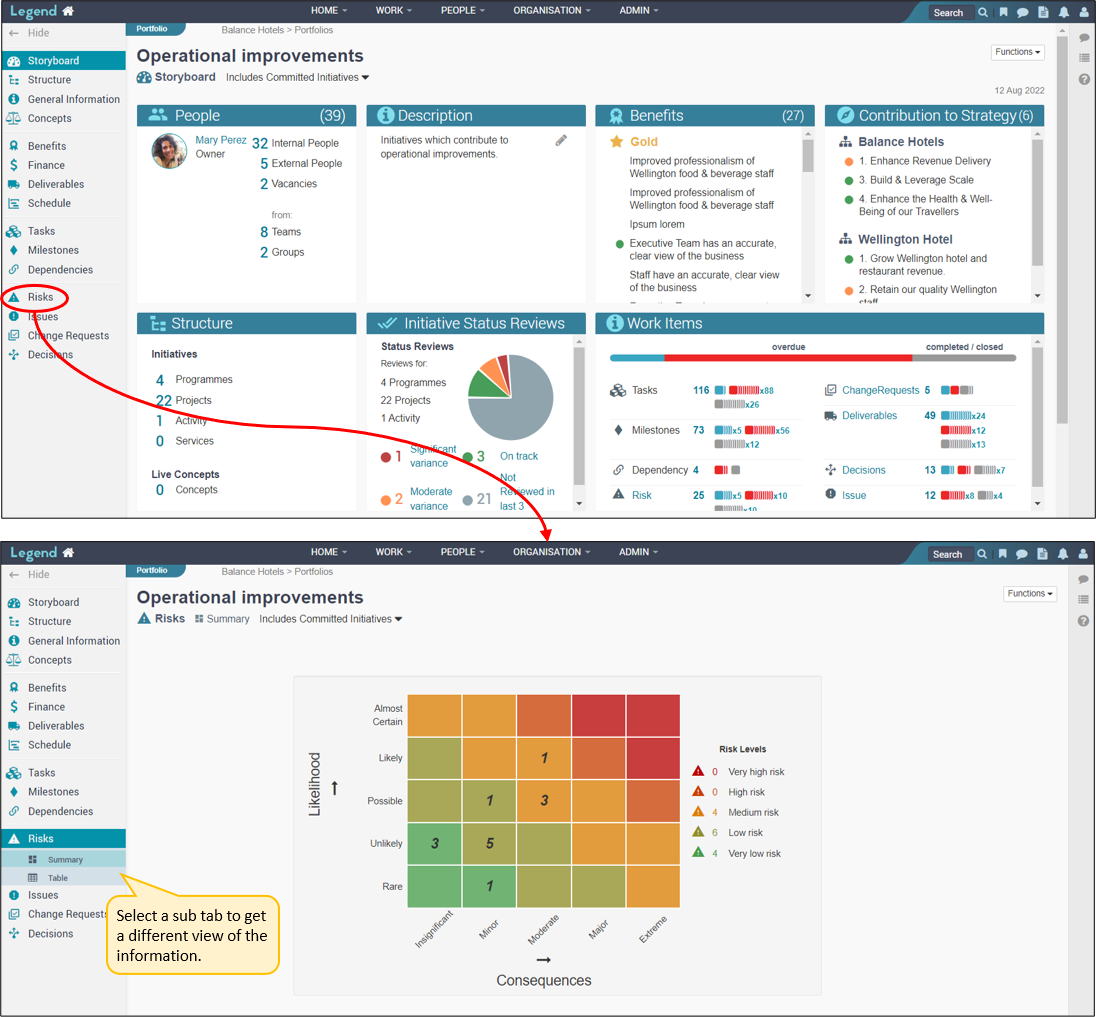Image resolution: width=1096 pixels, height=1017 pixels.
Task: Open Concepts in the upper screenshot's sidebar
Action: pos(49,118)
